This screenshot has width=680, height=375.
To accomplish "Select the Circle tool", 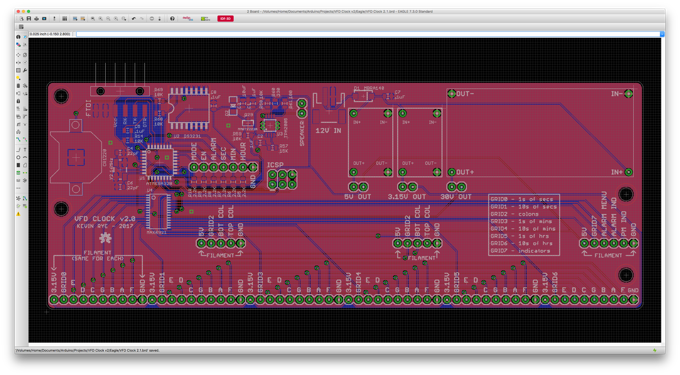I will [18, 157].
